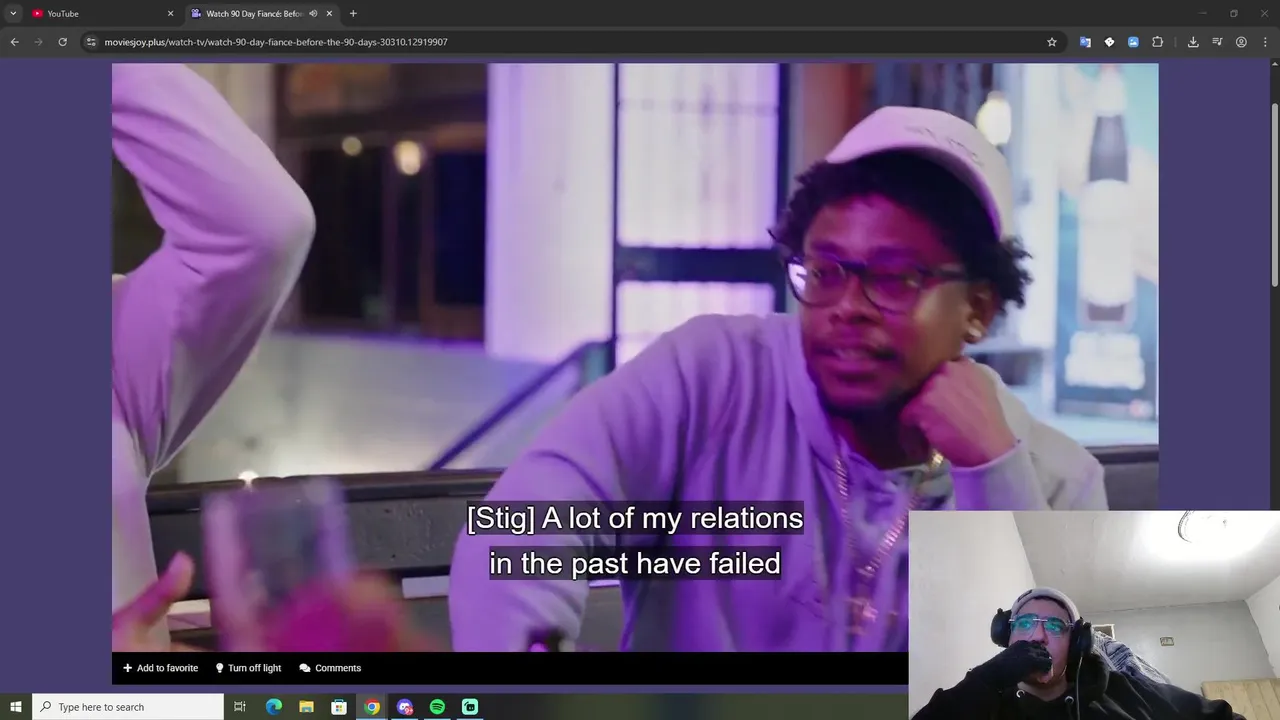Close the YouTube tab
The image size is (1280, 720).
tap(170, 13)
